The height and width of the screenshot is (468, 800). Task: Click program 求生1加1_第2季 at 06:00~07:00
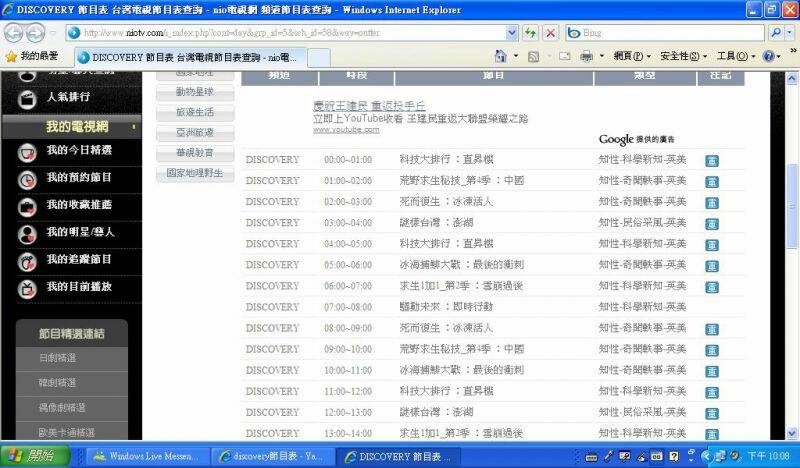click(461, 286)
